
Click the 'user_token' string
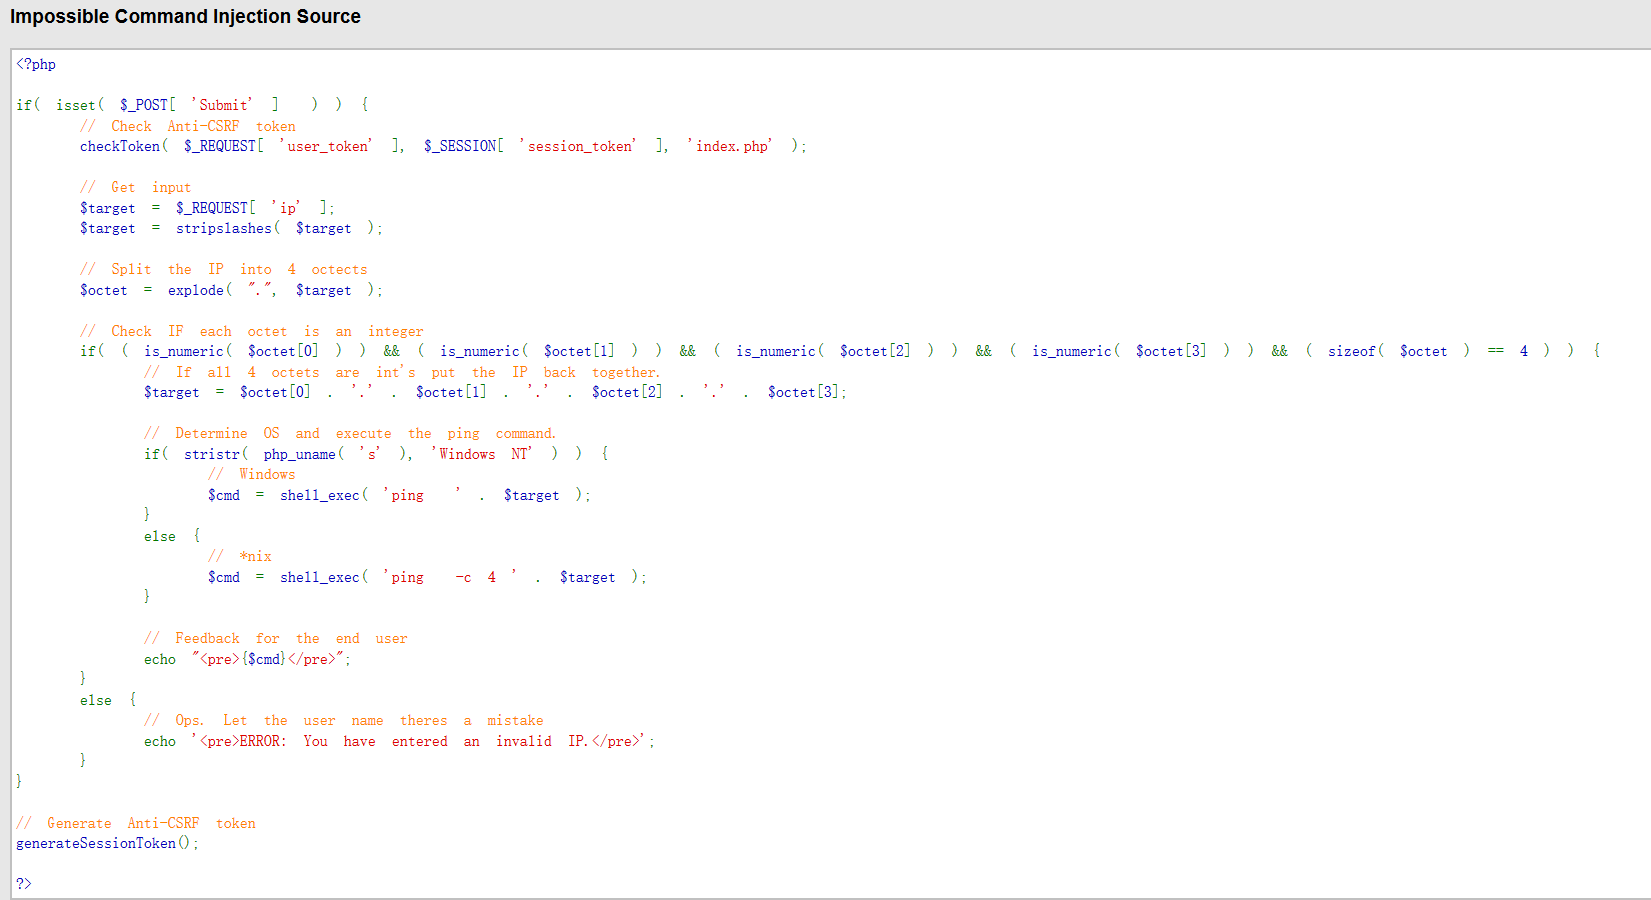[x=326, y=146]
